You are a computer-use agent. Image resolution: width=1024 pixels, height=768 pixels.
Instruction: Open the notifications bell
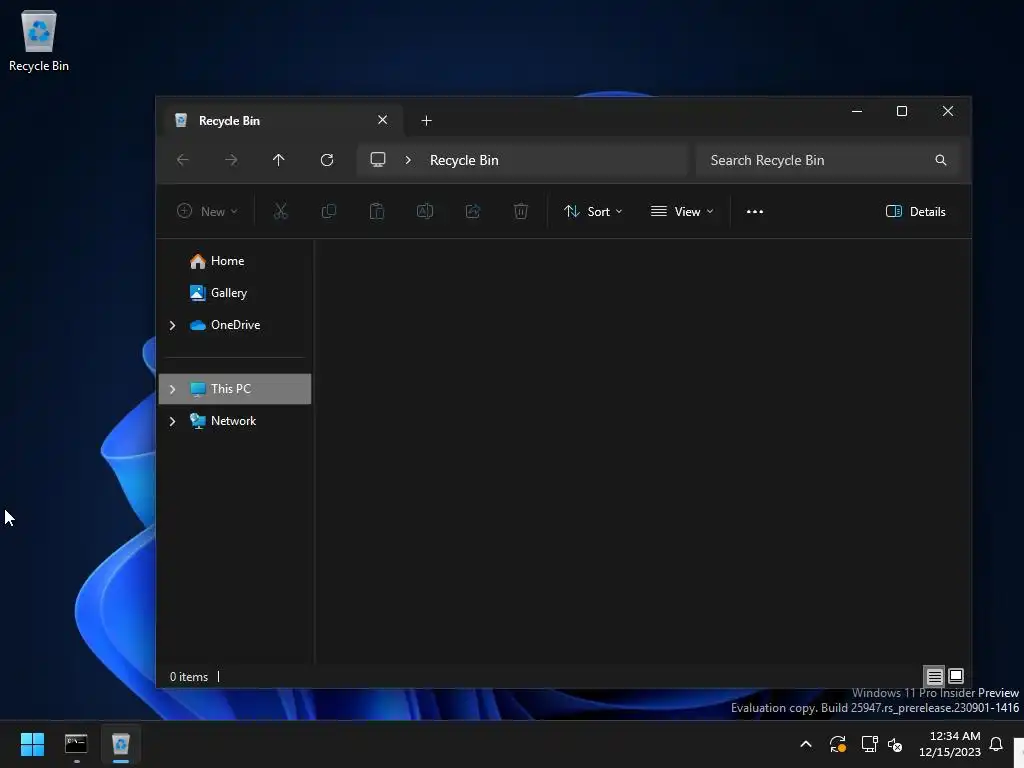click(x=997, y=744)
